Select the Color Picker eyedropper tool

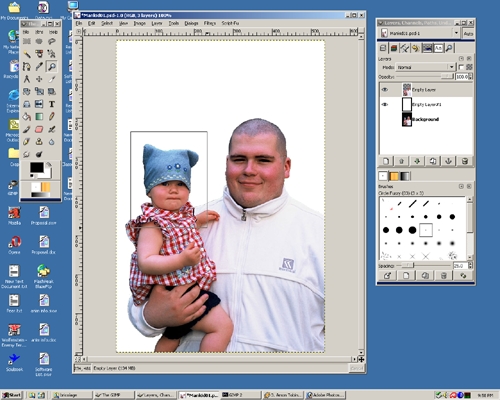[x=39, y=67]
